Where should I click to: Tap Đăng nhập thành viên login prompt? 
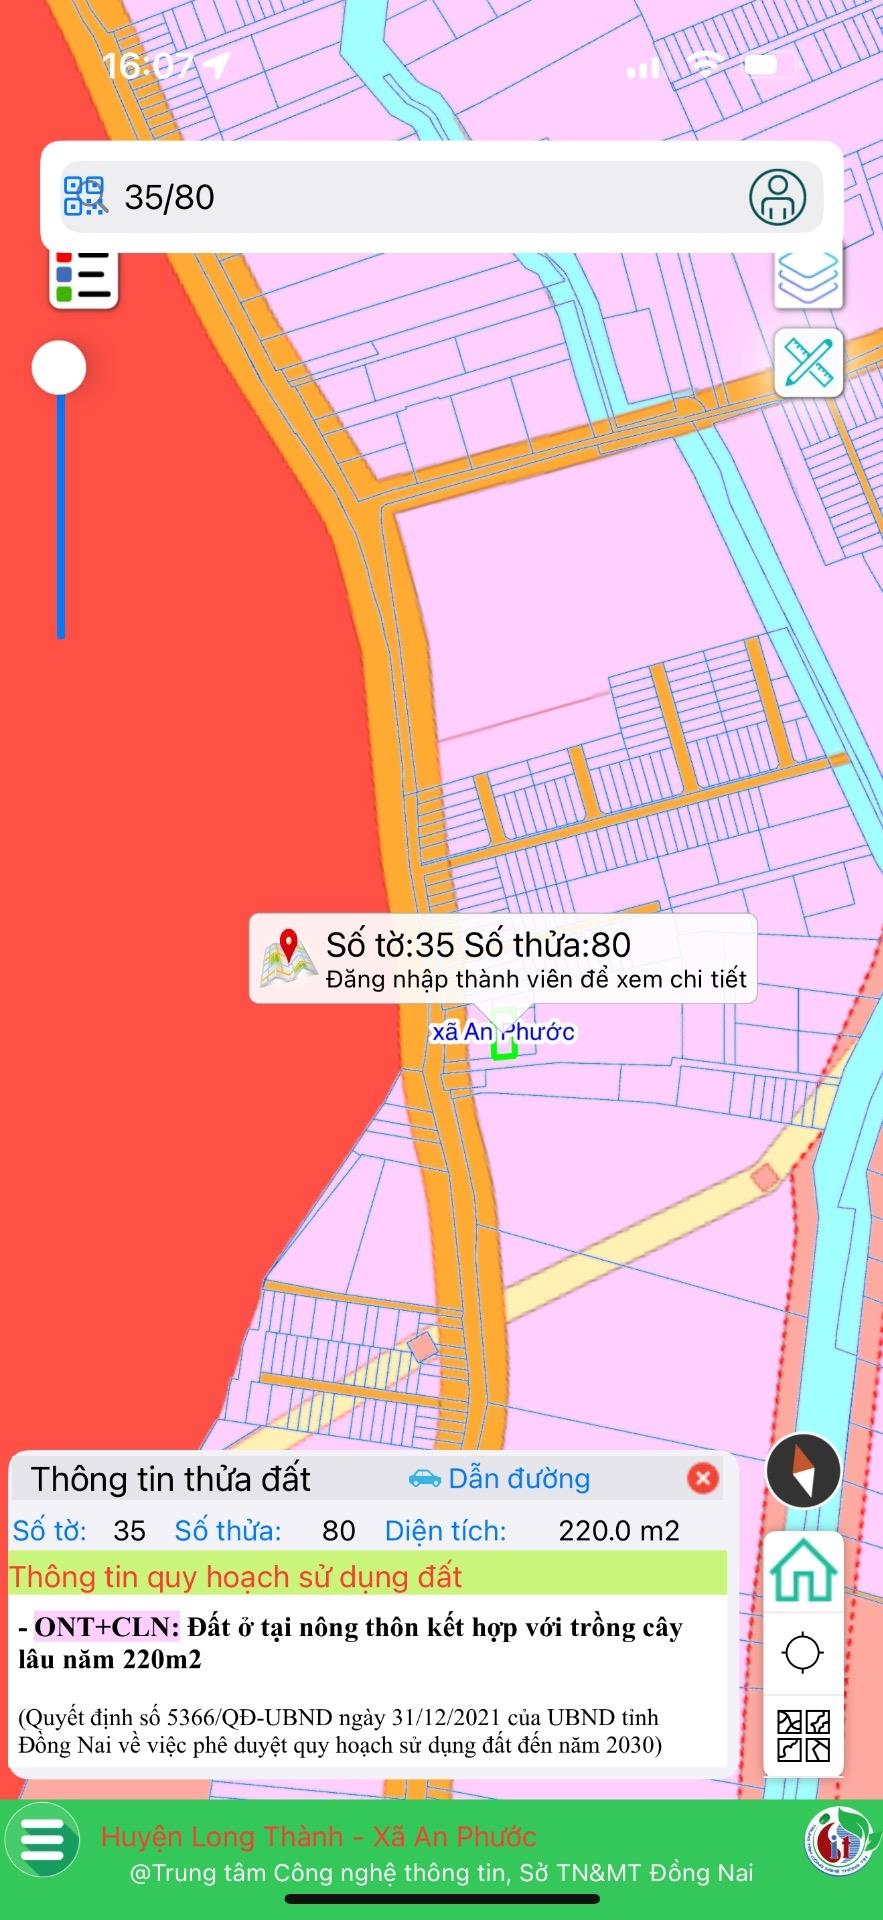tap(536, 980)
